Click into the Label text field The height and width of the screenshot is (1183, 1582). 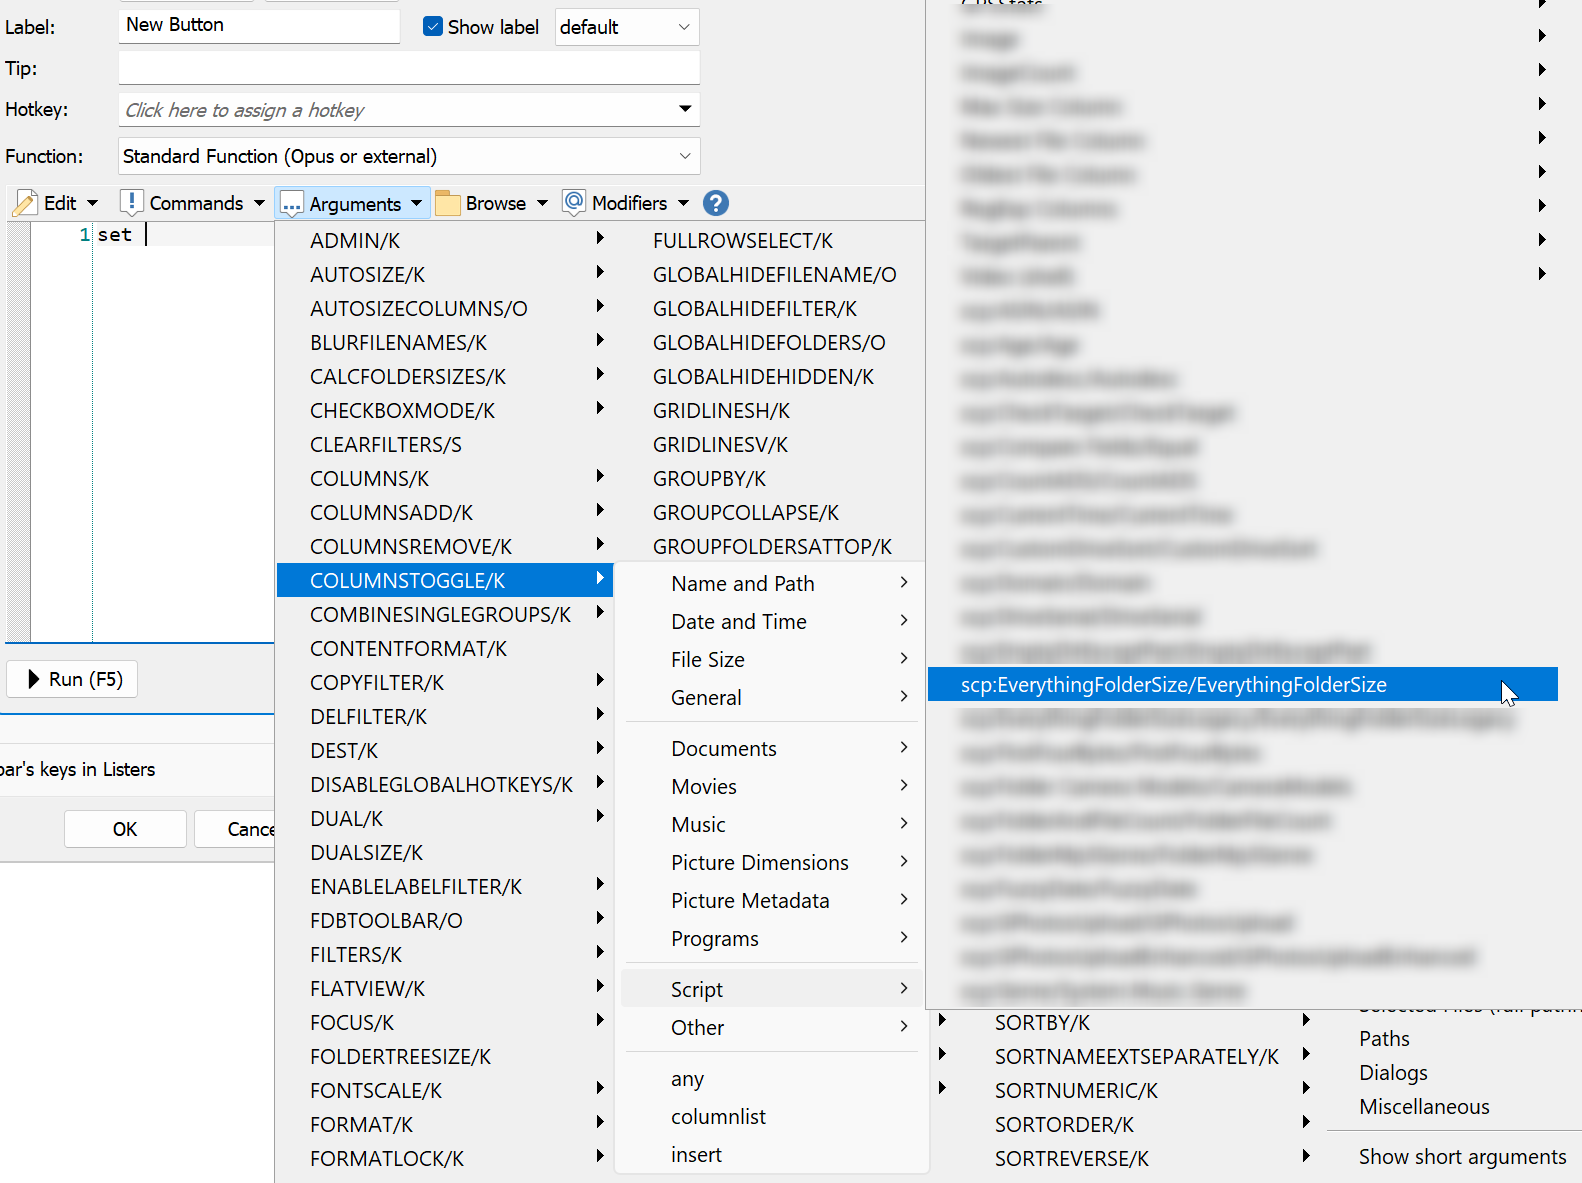click(x=259, y=26)
